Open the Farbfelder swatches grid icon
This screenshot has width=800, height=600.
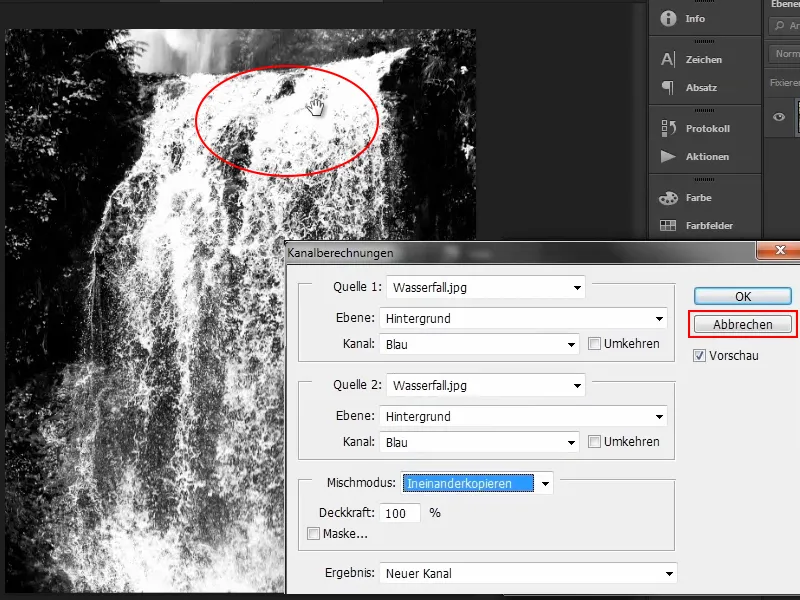point(668,225)
